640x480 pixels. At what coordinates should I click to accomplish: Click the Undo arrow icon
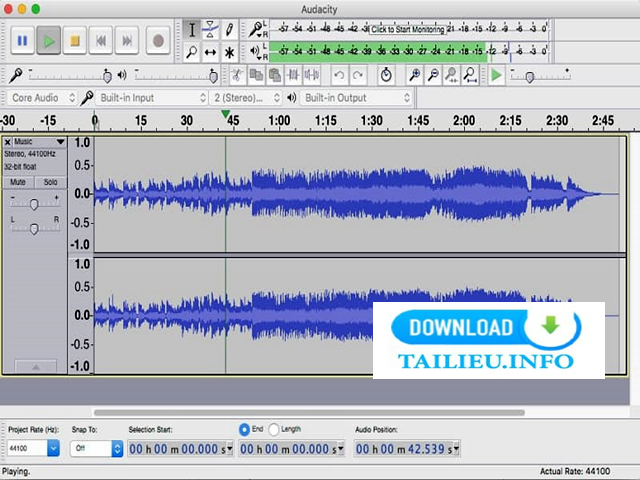pos(339,75)
